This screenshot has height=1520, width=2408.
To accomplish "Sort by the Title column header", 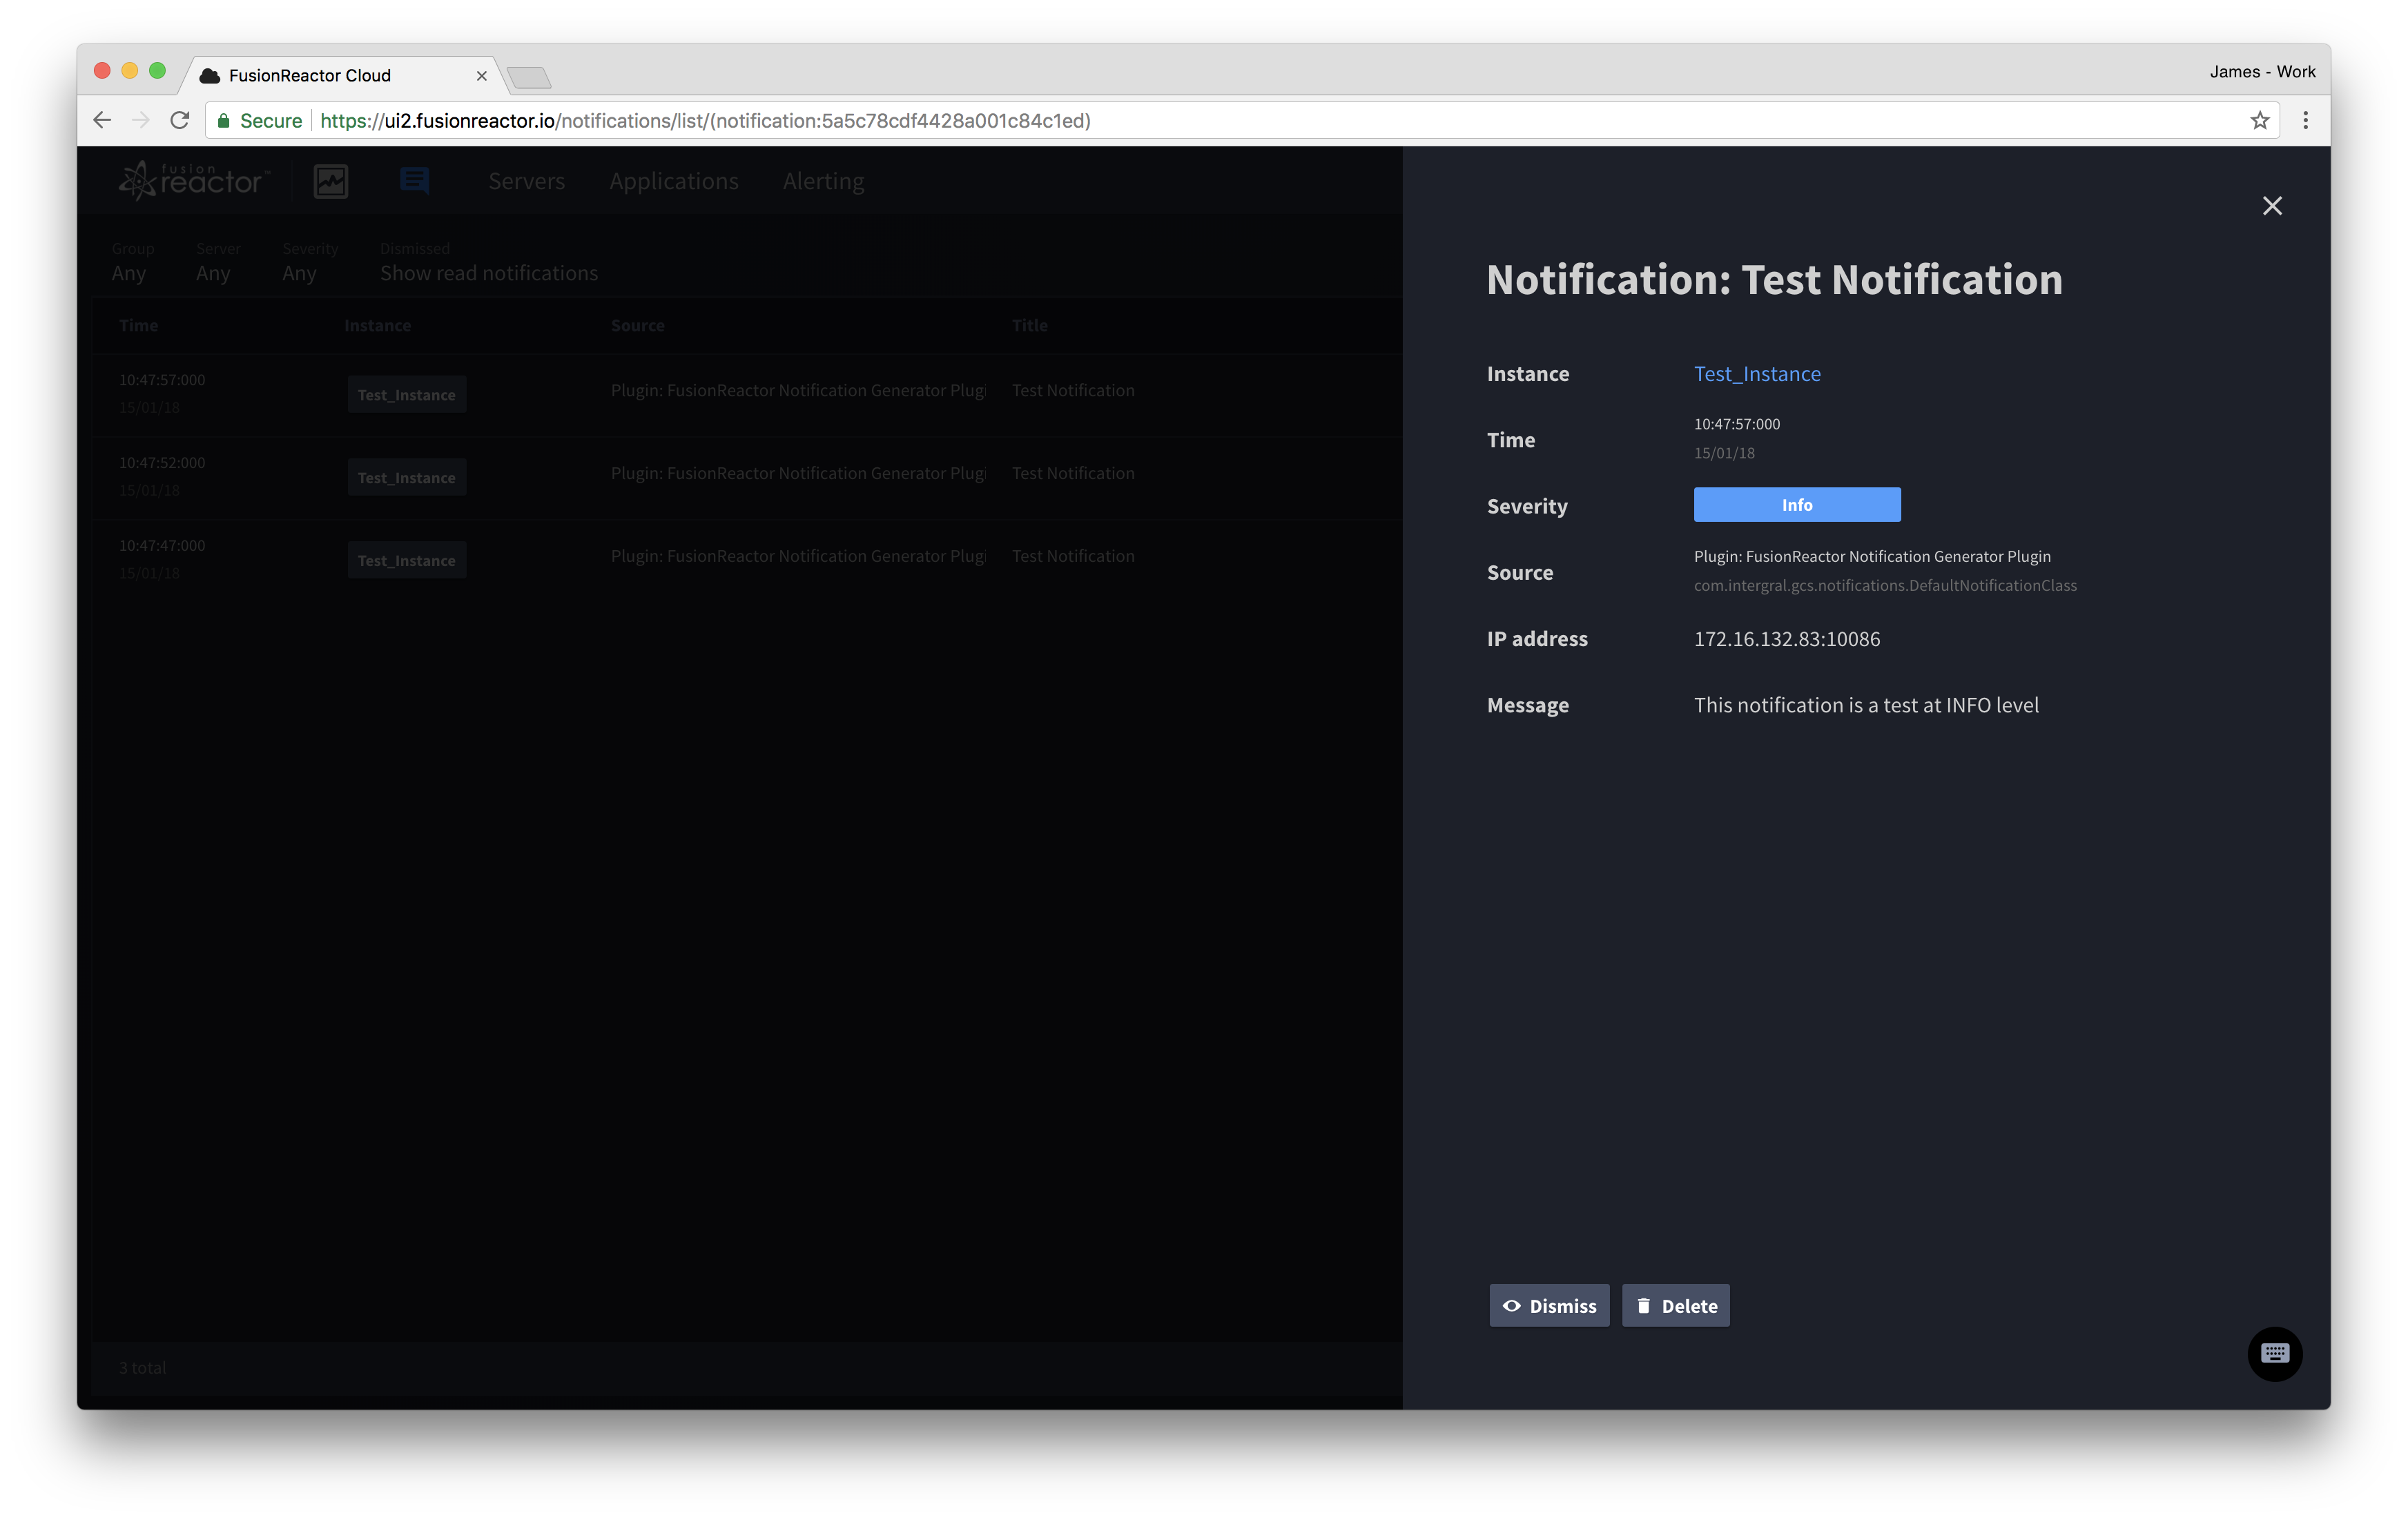I will pos(1029,326).
